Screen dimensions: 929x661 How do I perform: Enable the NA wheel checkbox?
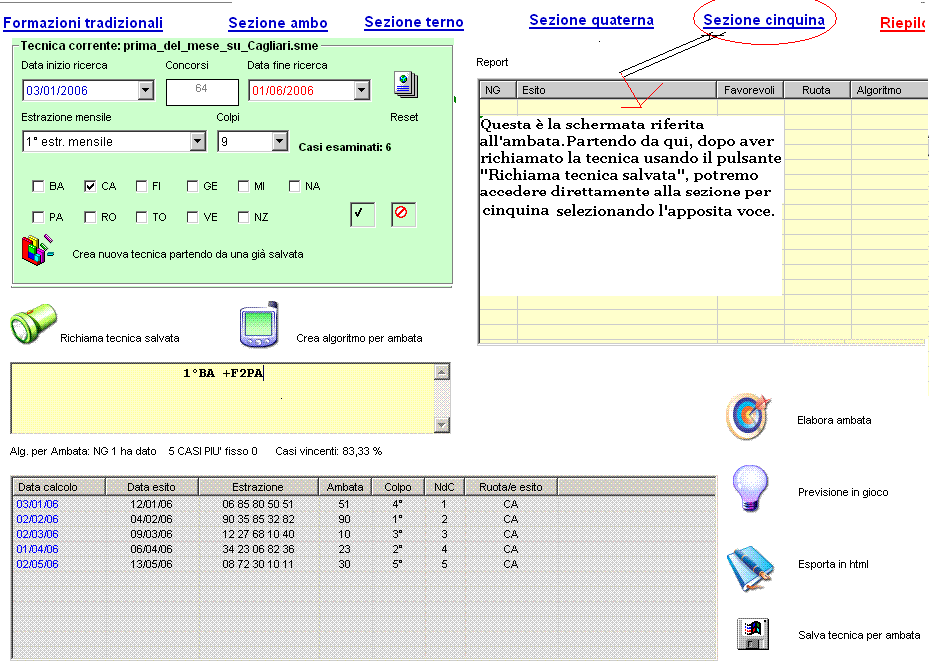pyautogui.click(x=294, y=187)
